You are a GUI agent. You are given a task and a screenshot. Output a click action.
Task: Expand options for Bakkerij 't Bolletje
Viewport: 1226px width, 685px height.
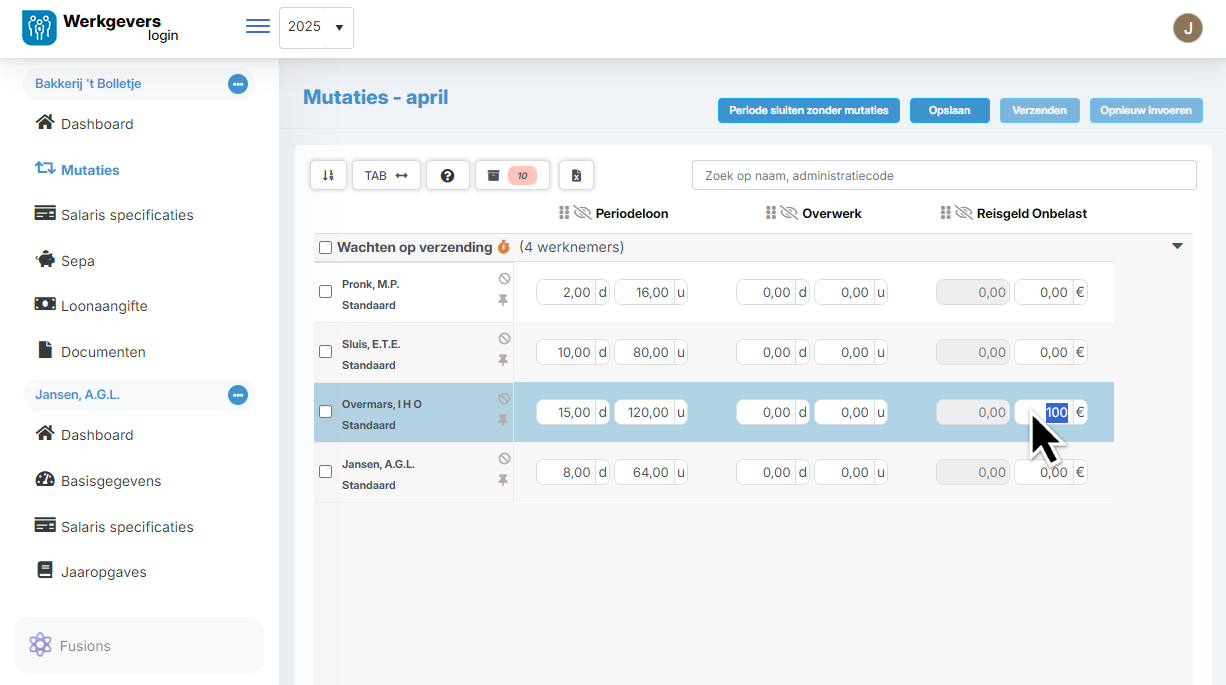pyautogui.click(x=238, y=84)
